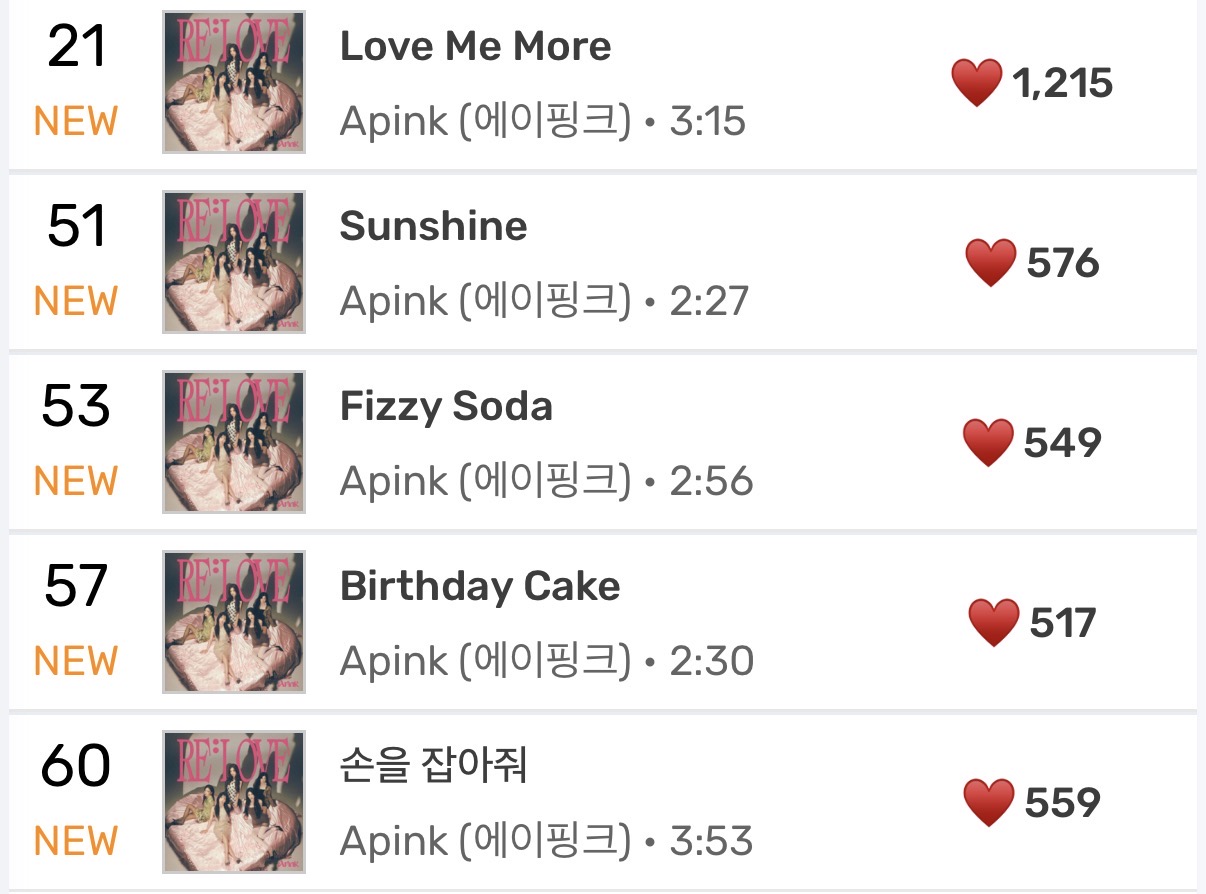Image resolution: width=1206 pixels, height=894 pixels.
Task: Click the 손을 잡아줘 song title
Action: coord(433,767)
